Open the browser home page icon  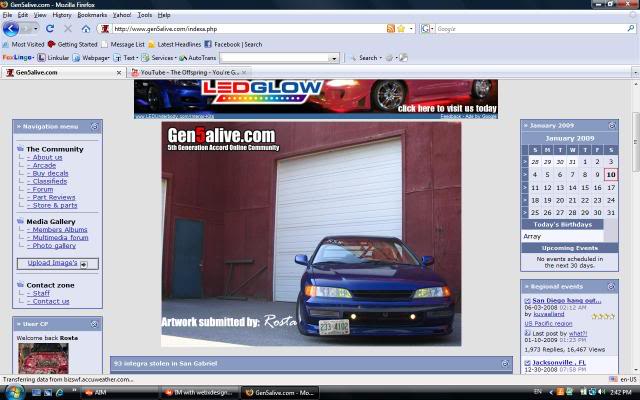tap(86, 29)
